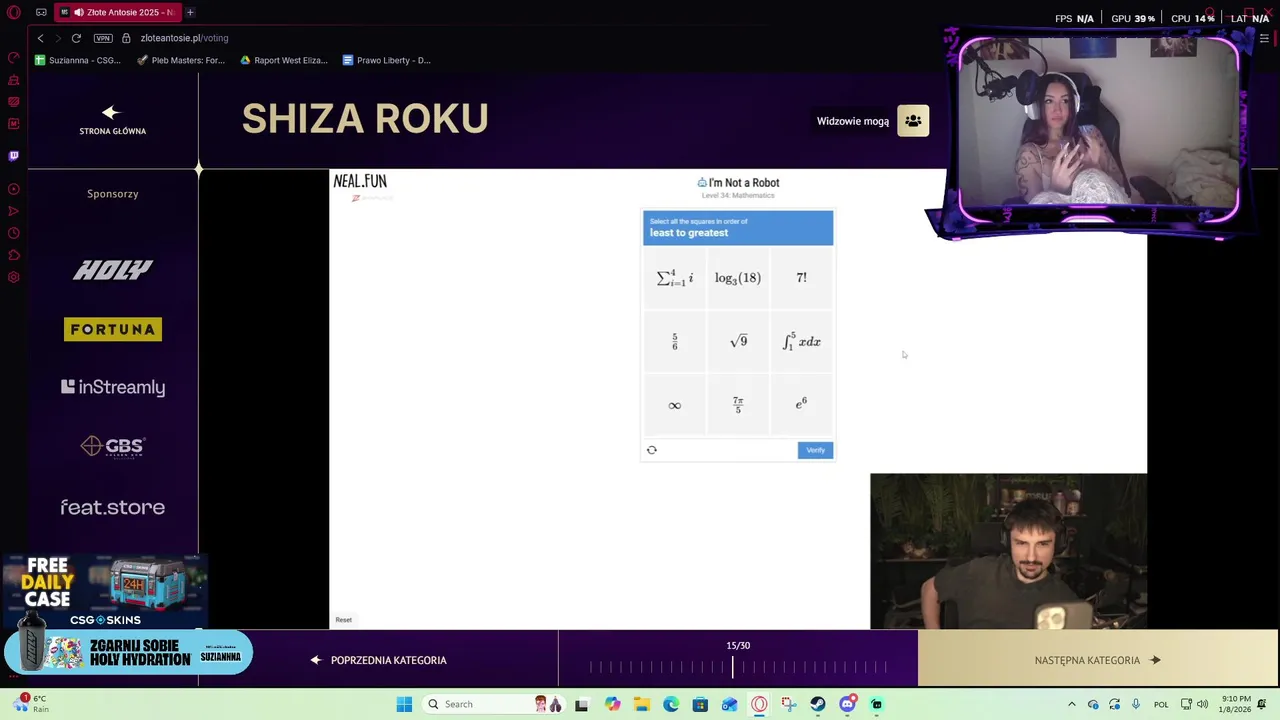Image resolution: width=1280 pixels, height=720 pixels.
Task: Go to Następna Kategoria
Action: coord(1097,660)
